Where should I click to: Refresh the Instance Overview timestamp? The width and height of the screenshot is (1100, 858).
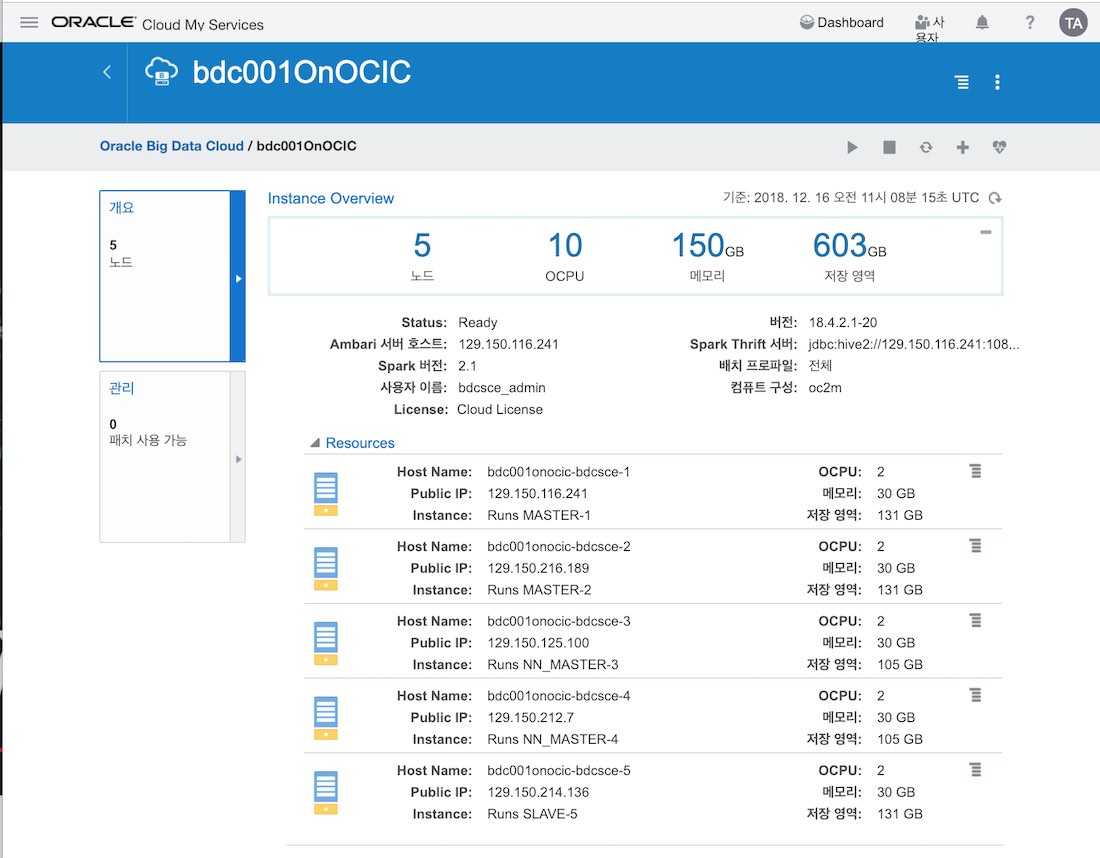click(x=995, y=199)
